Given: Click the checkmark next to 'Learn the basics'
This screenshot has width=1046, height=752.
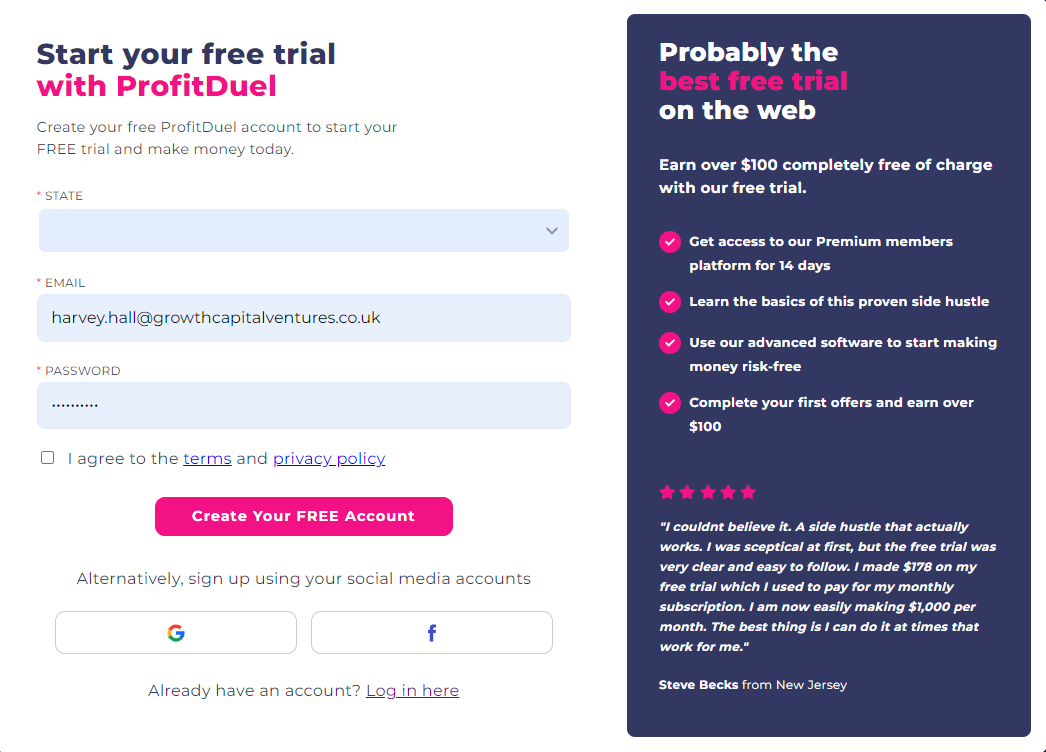Looking at the screenshot, I should point(670,302).
